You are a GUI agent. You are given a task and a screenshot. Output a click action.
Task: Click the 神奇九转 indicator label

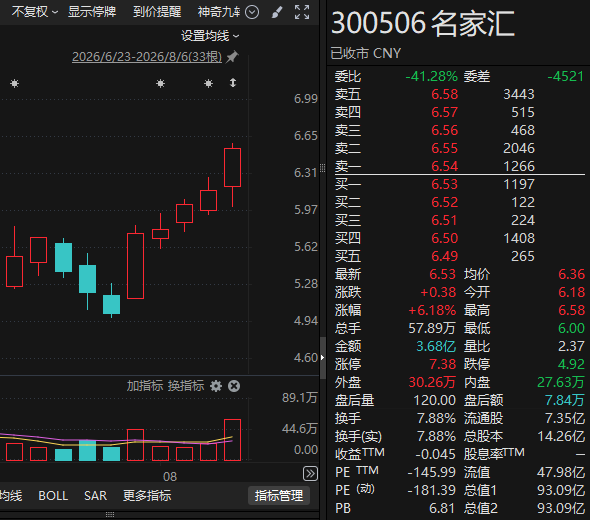(219, 12)
